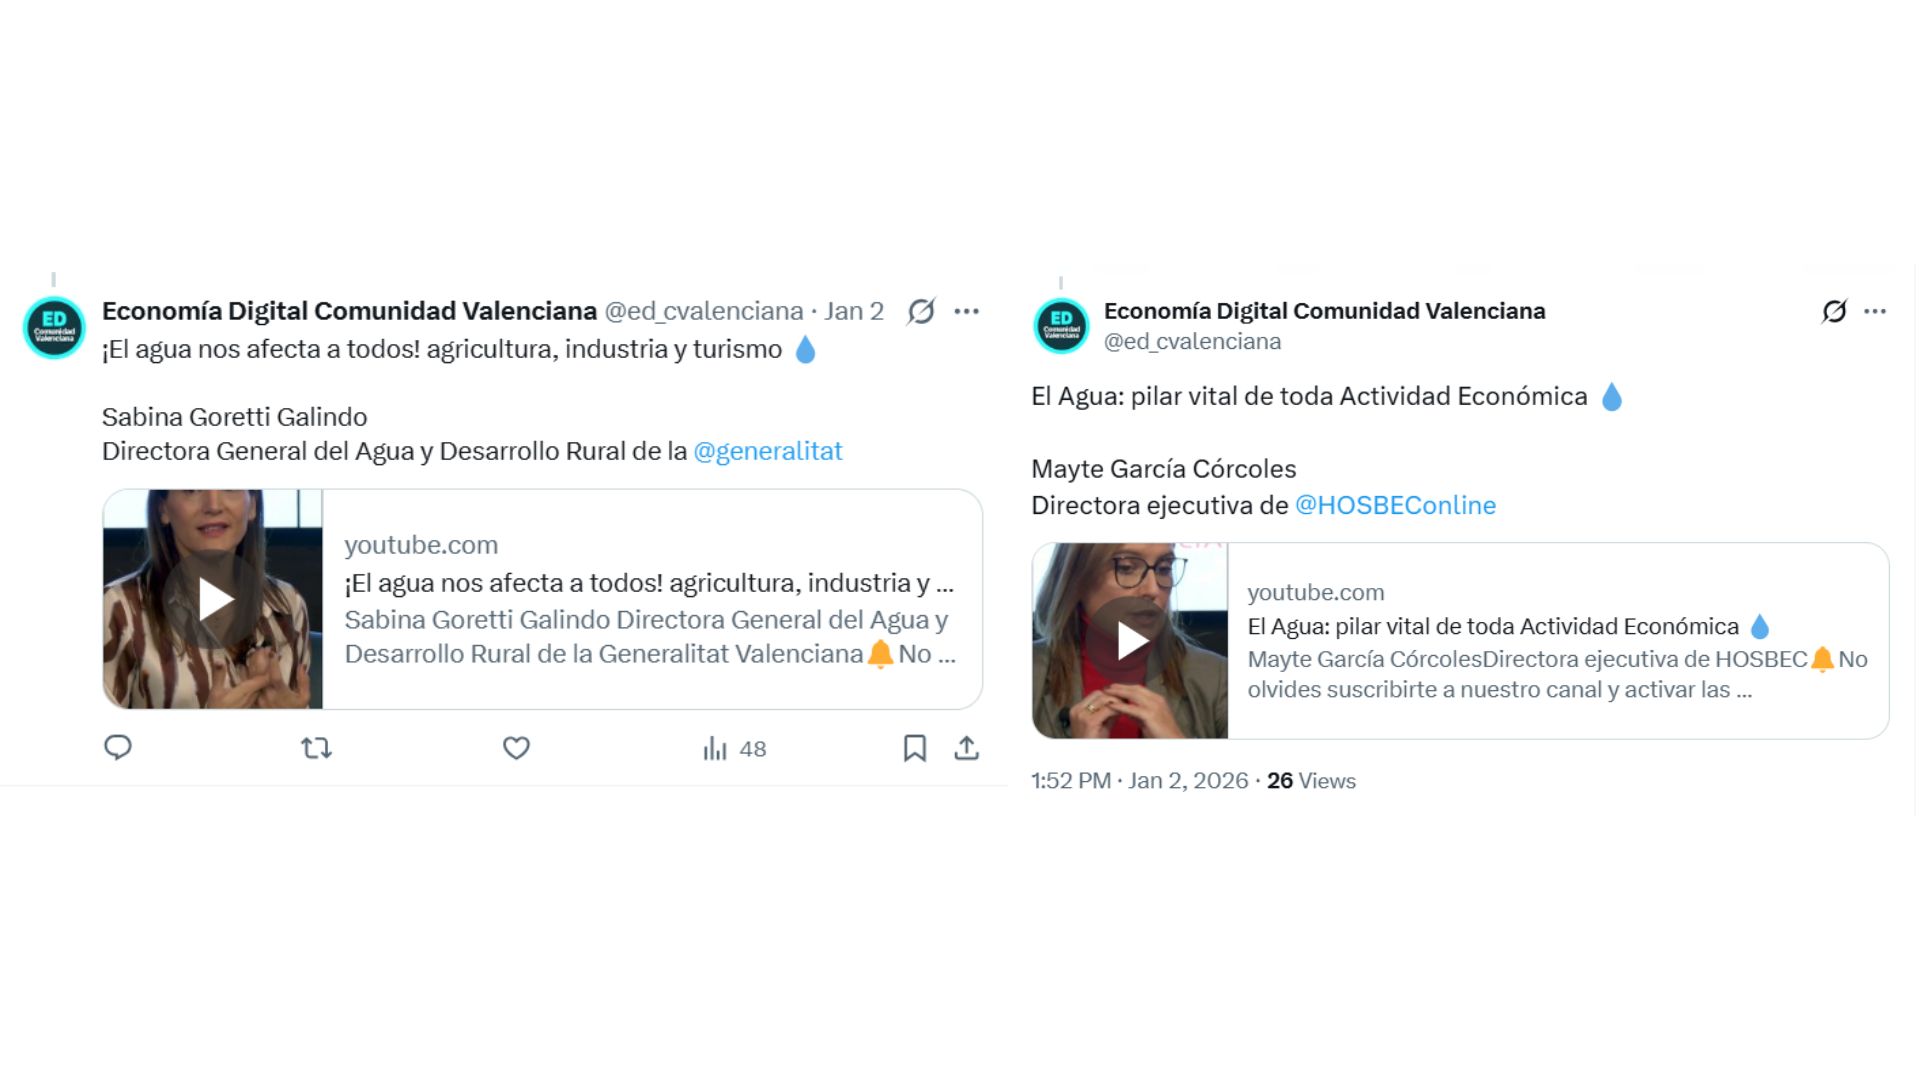Open more options menu on right tweet
This screenshot has height=1080, width=1920.
pyautogui.click(x=1875, y=312)
